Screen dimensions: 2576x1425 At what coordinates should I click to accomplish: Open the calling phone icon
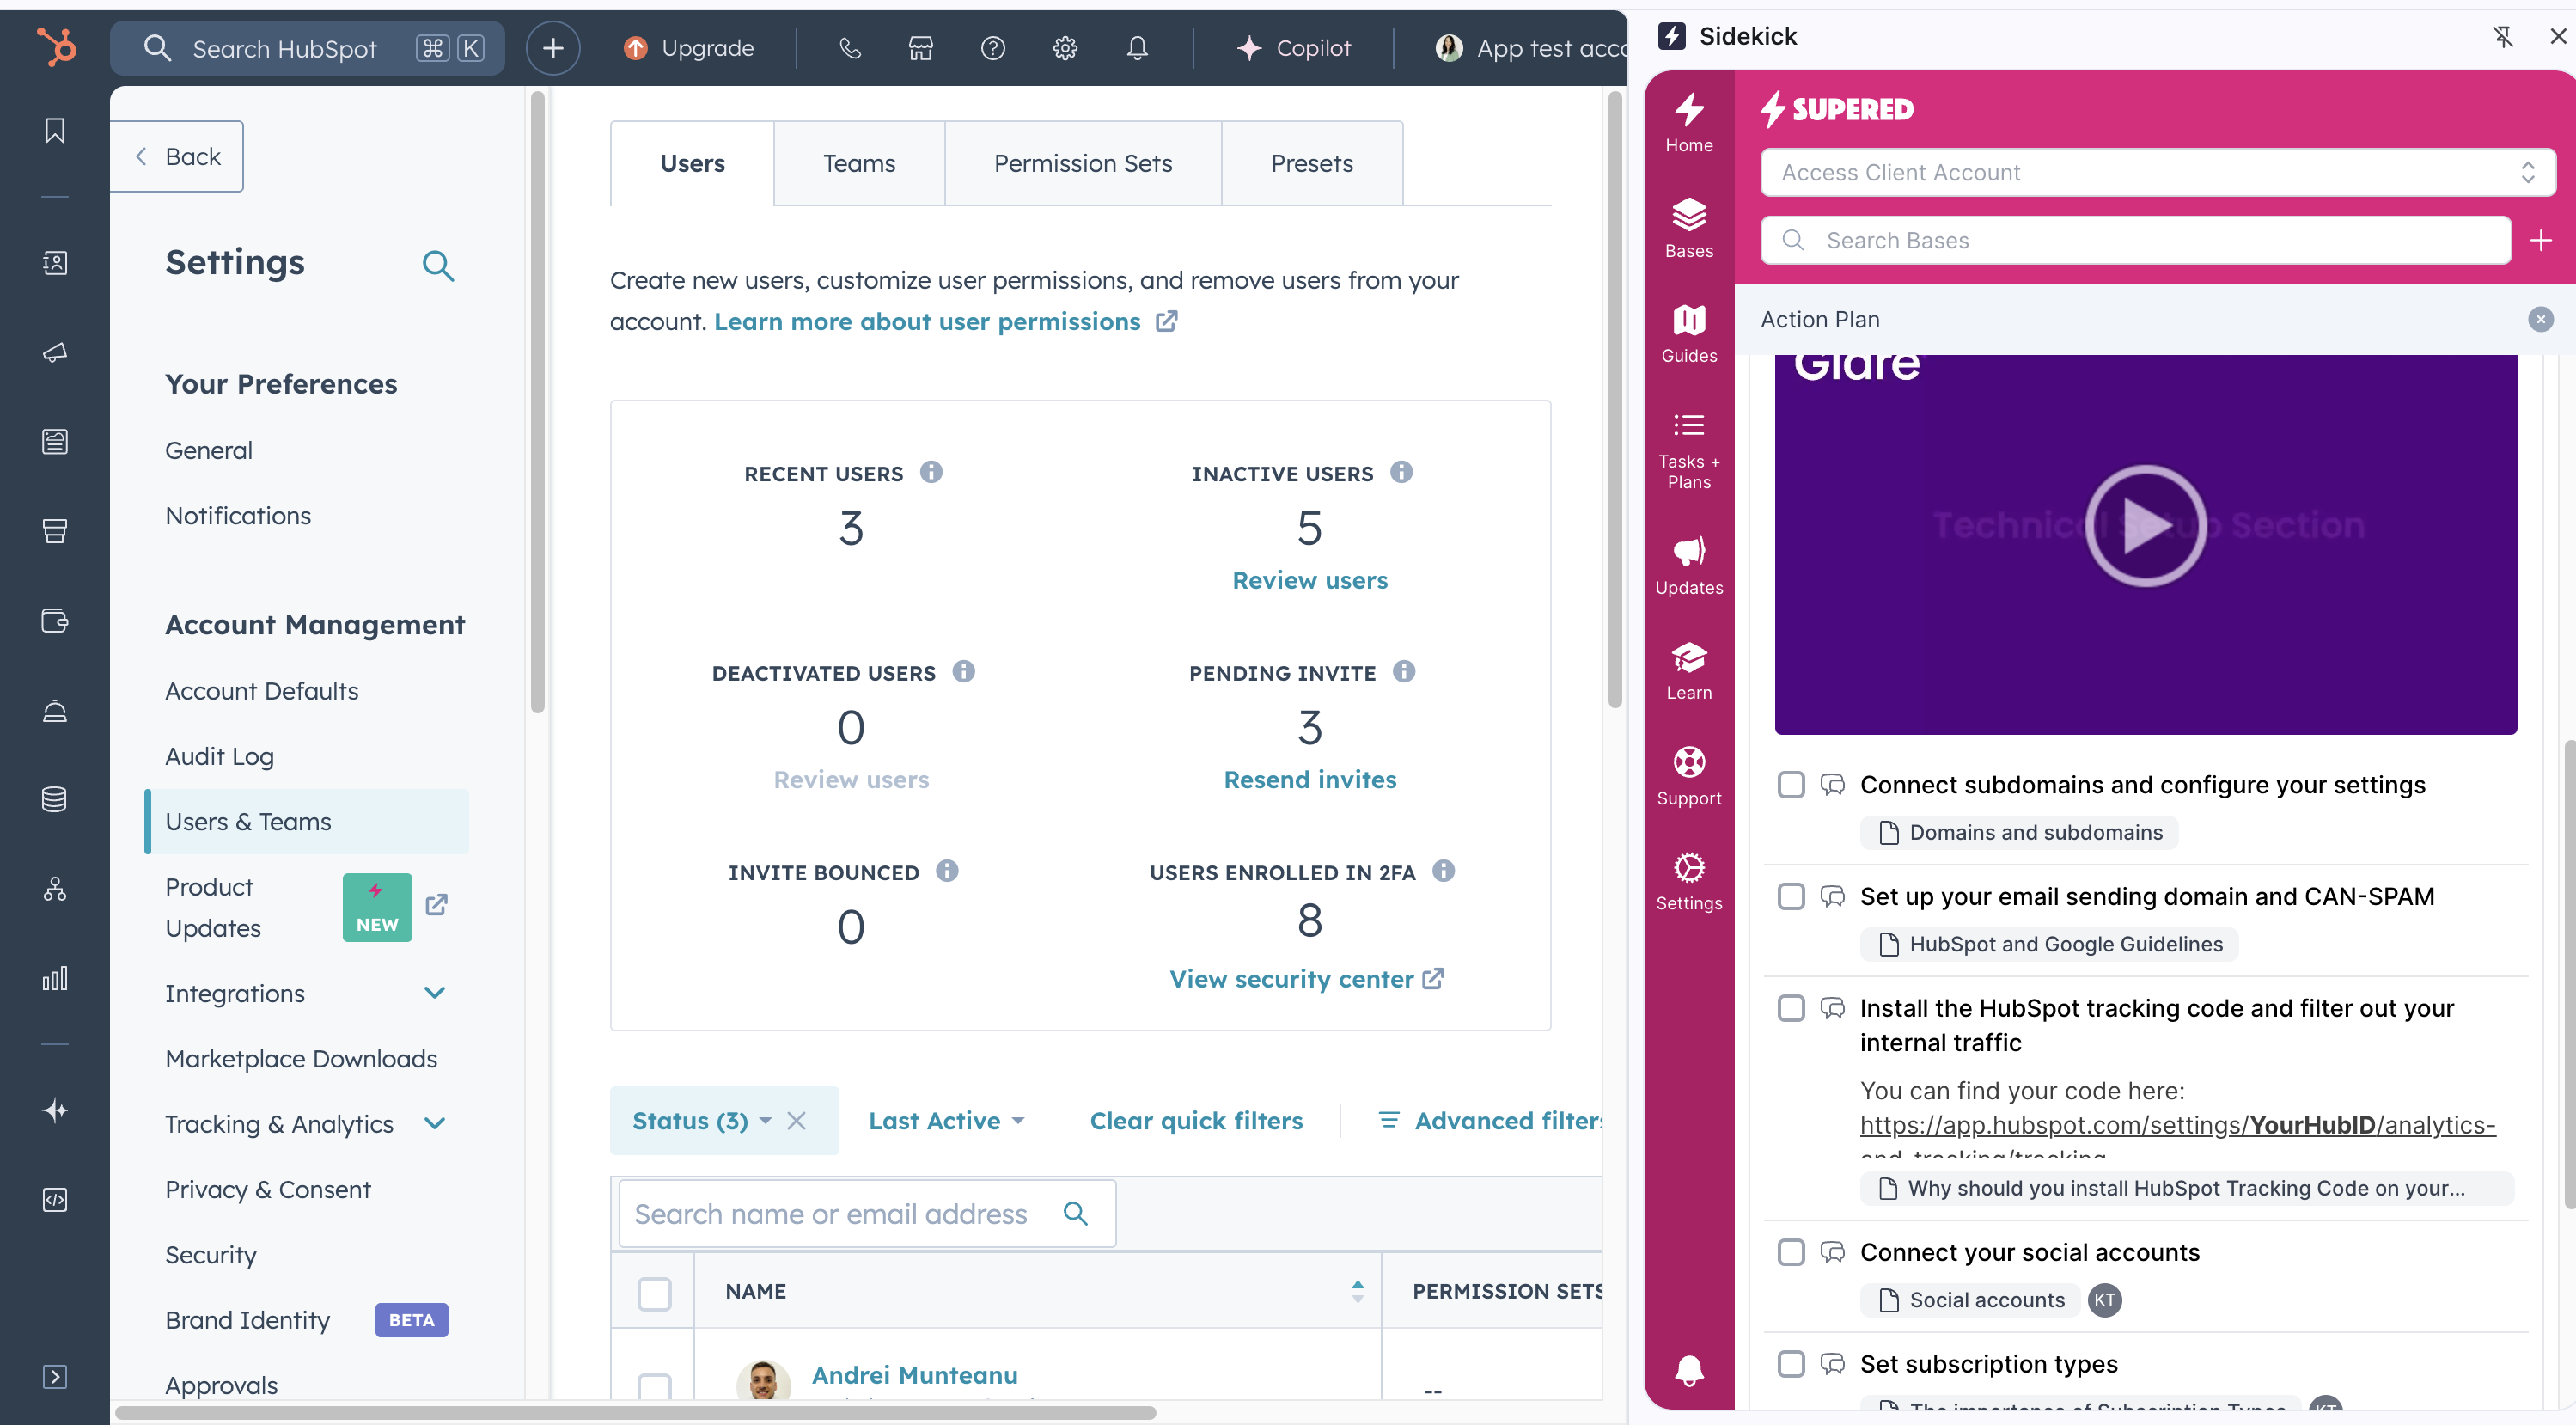click(850, 48)
